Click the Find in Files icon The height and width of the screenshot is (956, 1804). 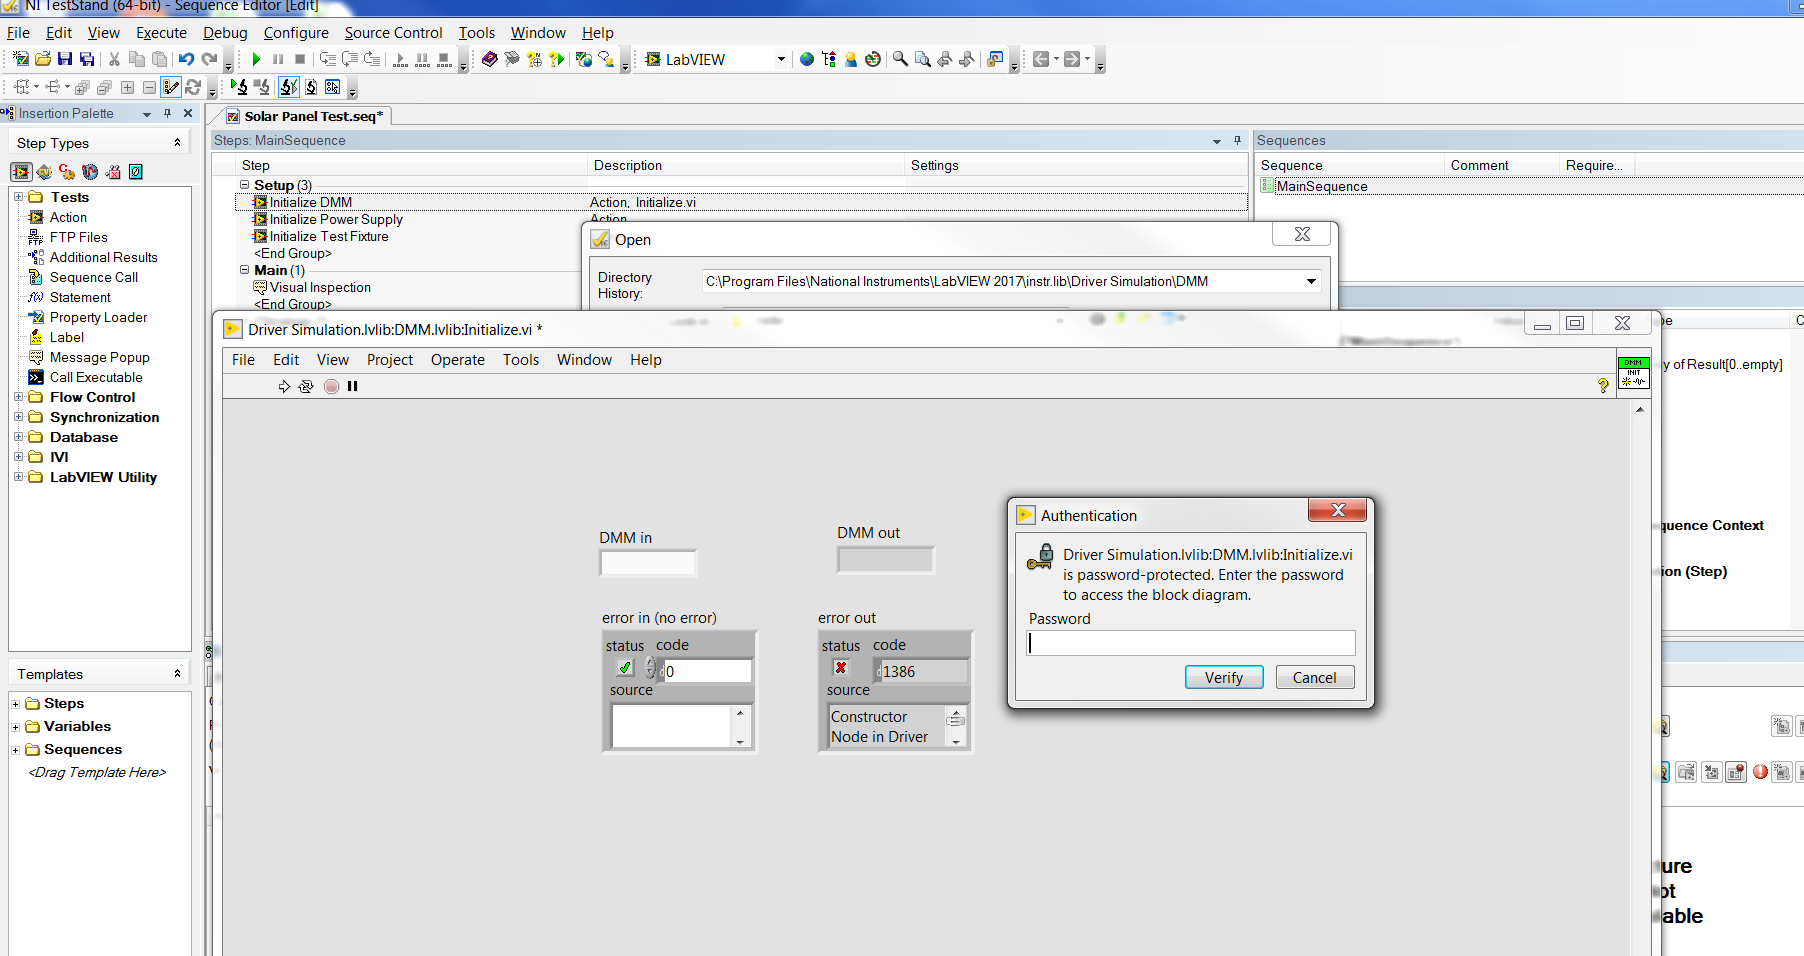click(922, 59)
